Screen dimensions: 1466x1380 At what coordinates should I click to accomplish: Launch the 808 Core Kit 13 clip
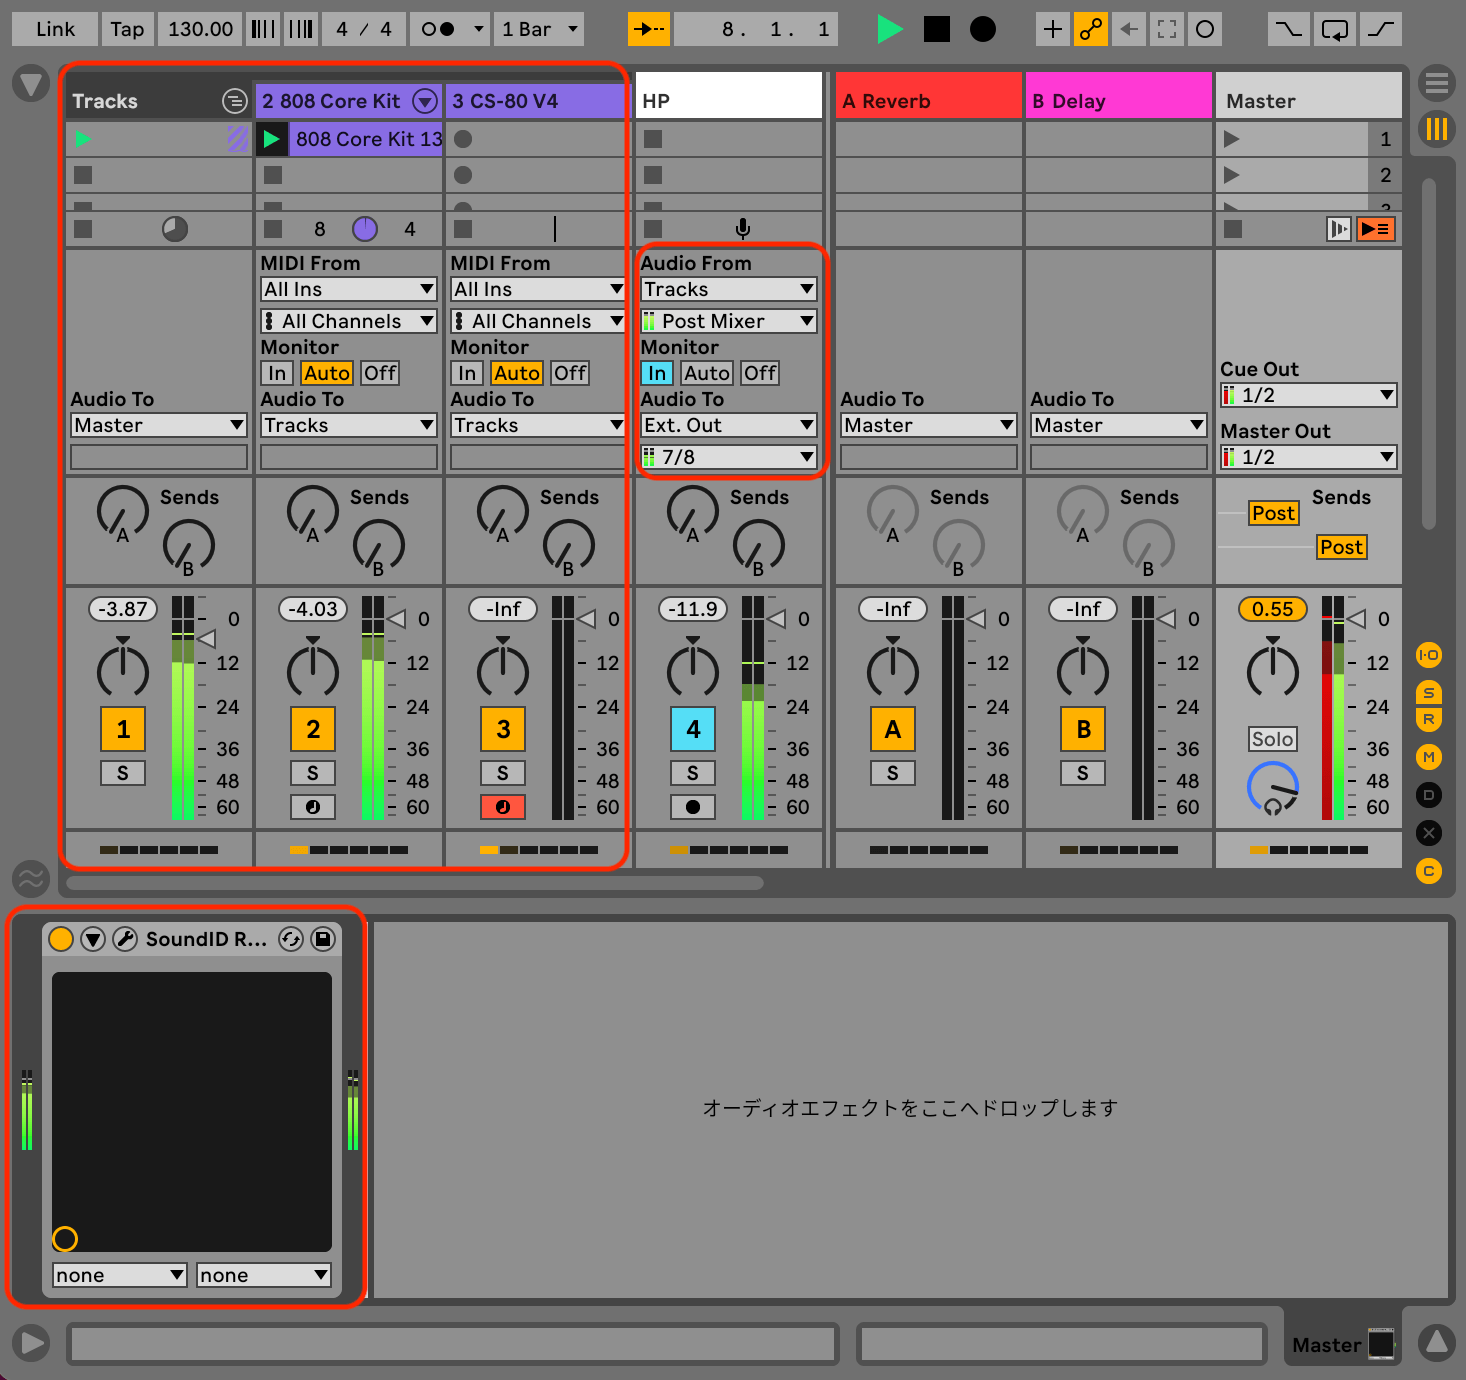point(271,139)
